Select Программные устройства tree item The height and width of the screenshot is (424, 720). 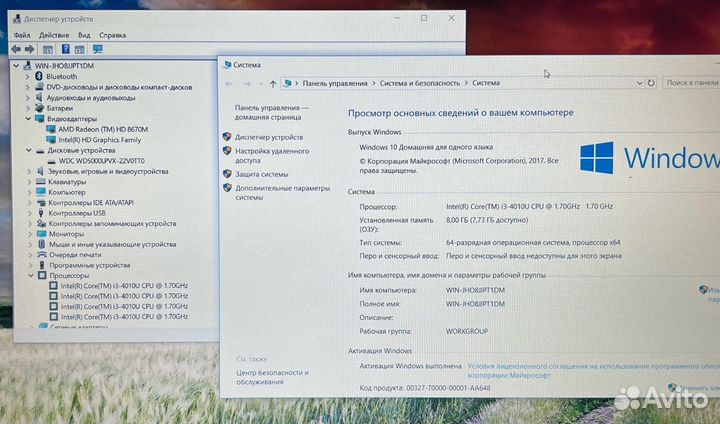(90, 265)
